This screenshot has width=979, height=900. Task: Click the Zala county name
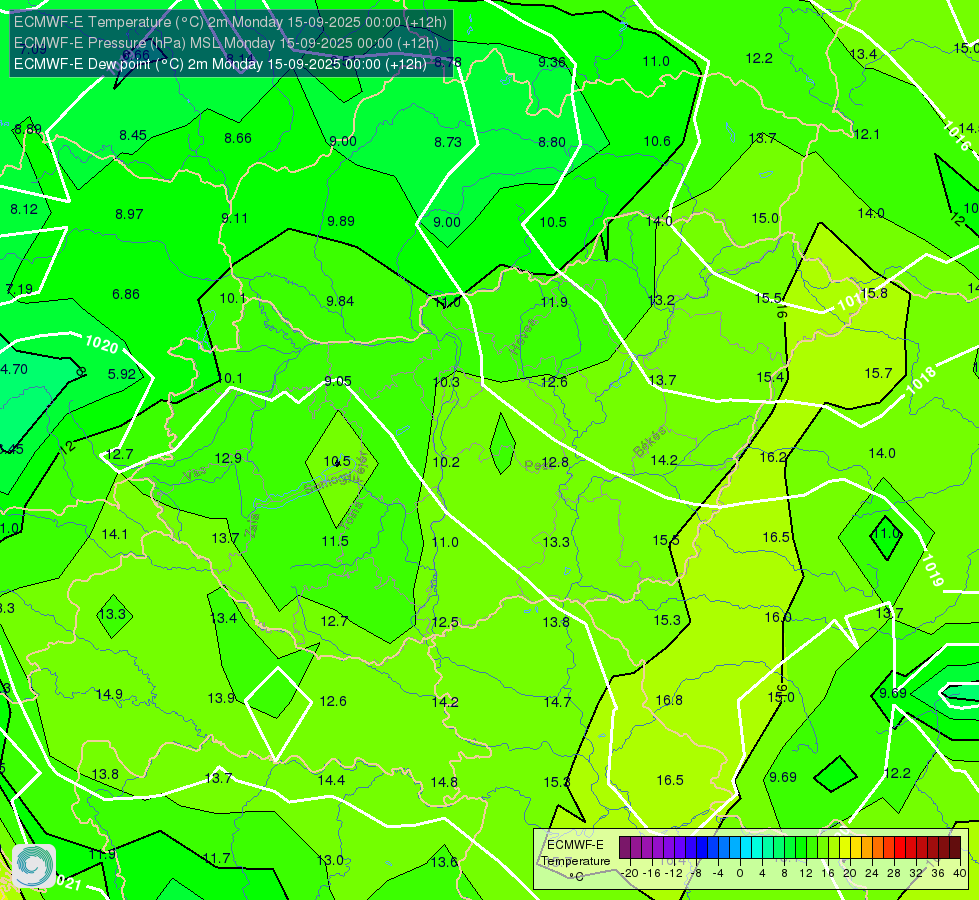tap(252, 525)
